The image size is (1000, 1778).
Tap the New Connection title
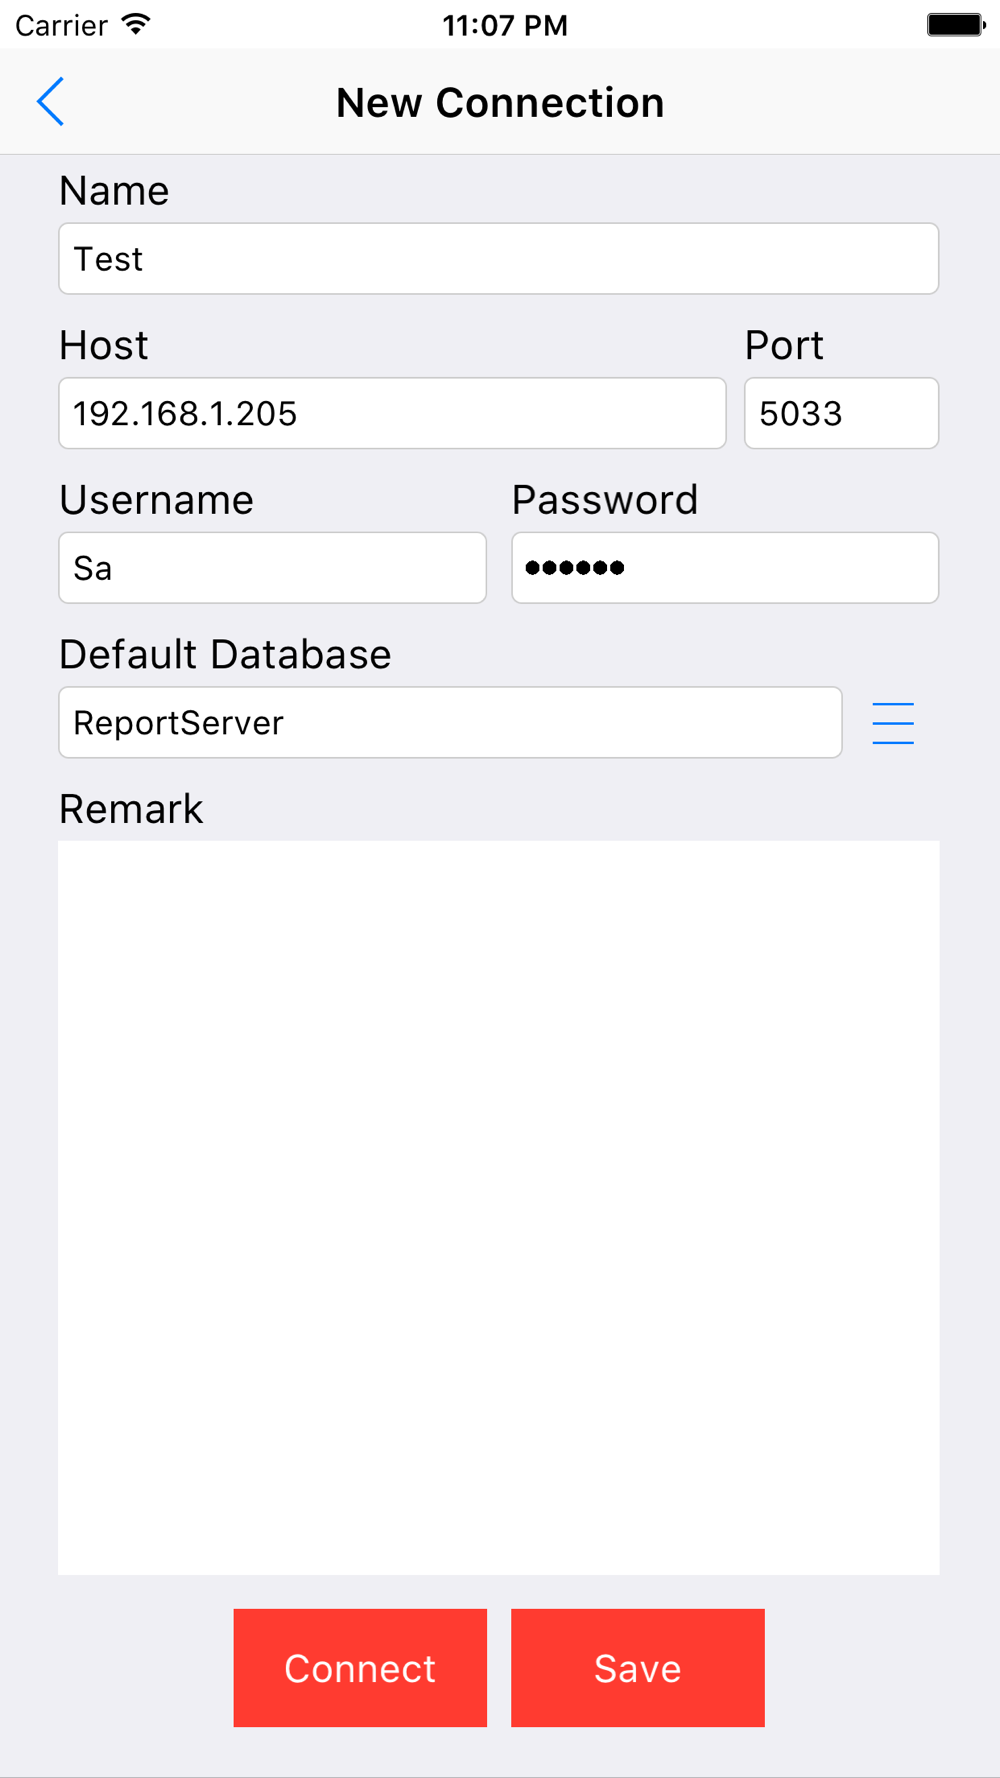click(x=500, y=103)
